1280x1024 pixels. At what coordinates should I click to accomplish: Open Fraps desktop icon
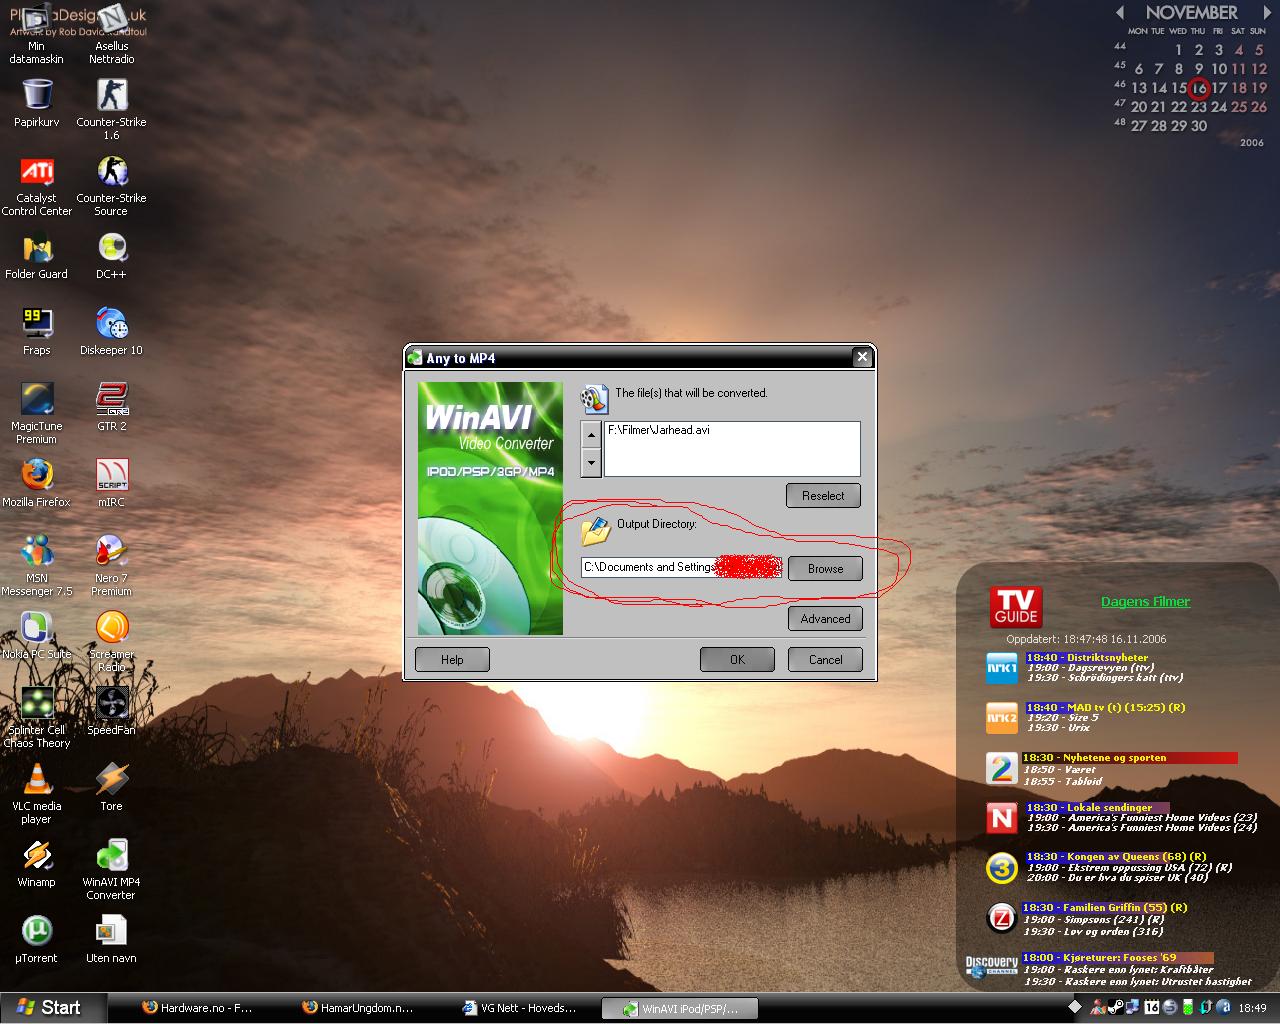coord(36,331)
